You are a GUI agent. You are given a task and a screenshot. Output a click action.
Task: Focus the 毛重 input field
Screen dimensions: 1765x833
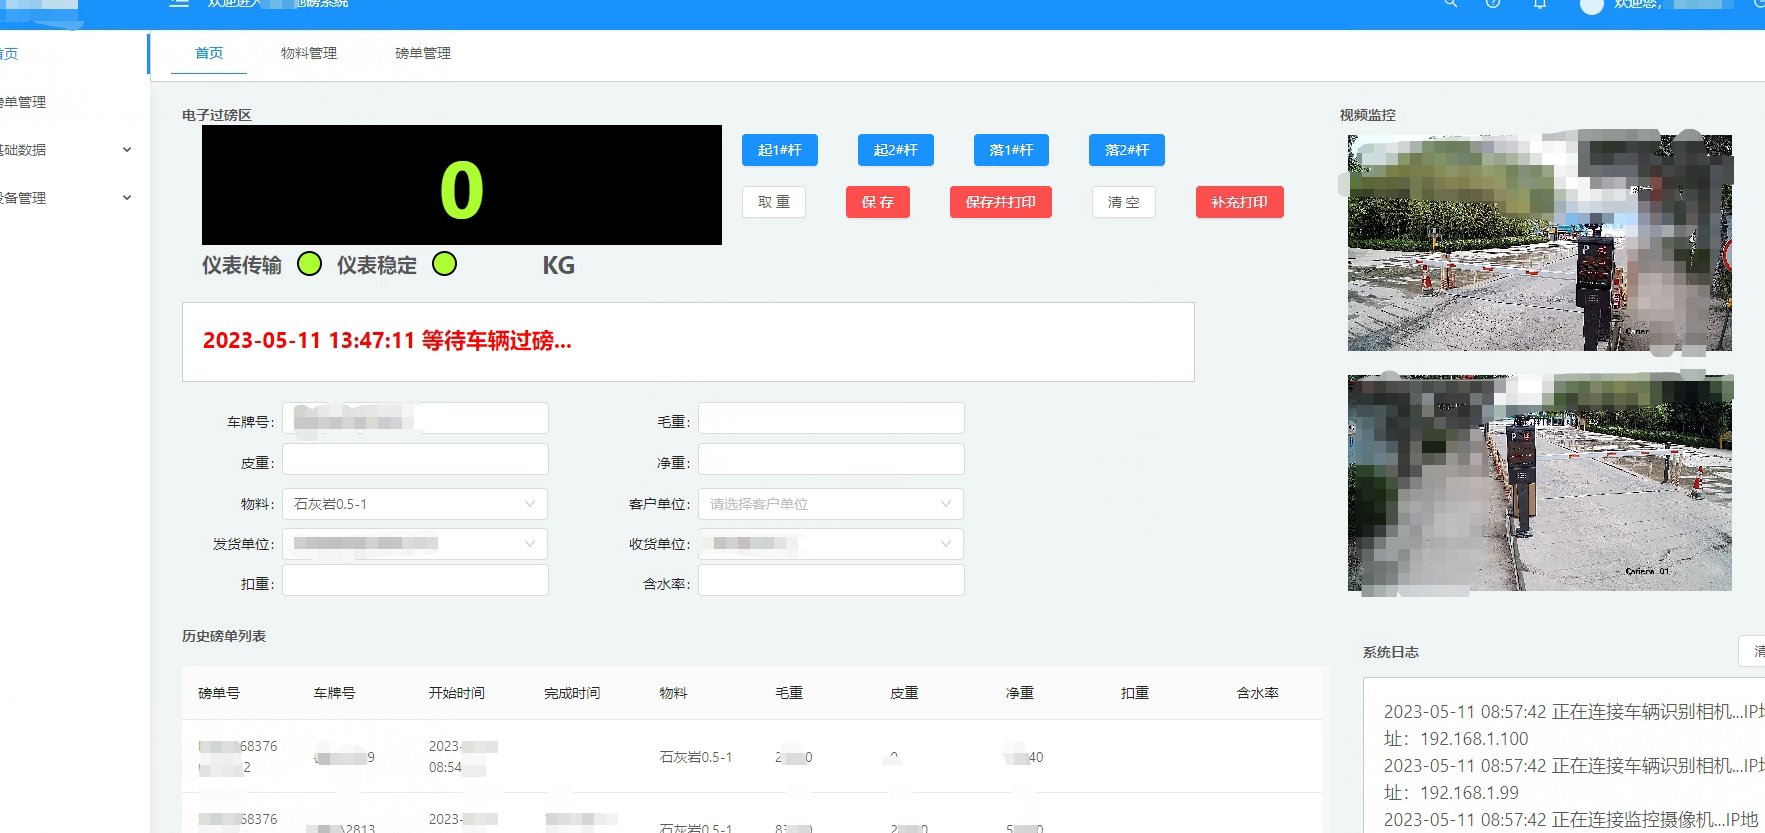coord(831,418)
